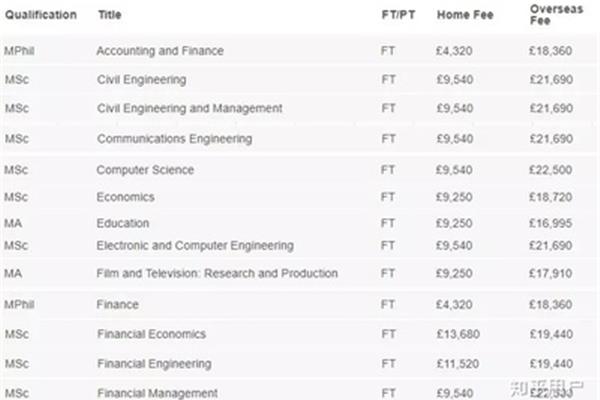Select the Financial Management title
The width and height of the screenshot is (600, 400).
(x=157, y=393)
